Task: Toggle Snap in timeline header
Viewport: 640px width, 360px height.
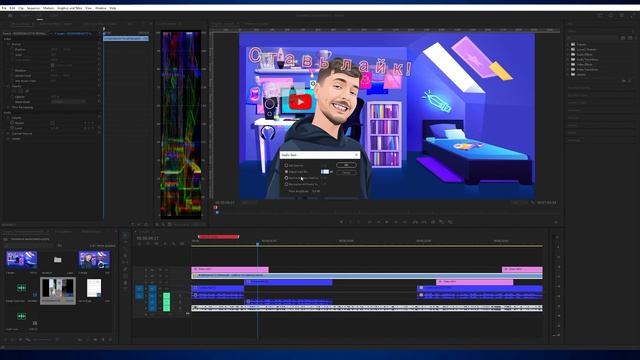Action: (148, 244)
